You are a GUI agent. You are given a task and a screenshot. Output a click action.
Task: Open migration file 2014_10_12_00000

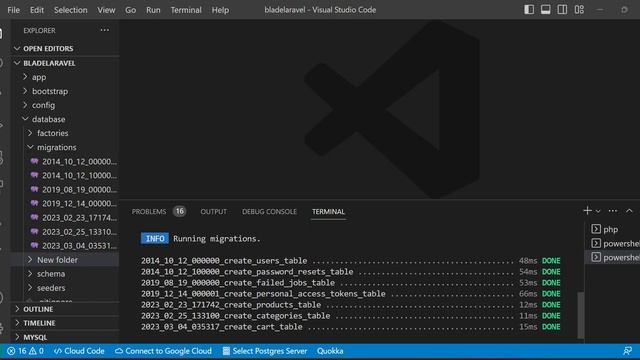pos(65,162)
